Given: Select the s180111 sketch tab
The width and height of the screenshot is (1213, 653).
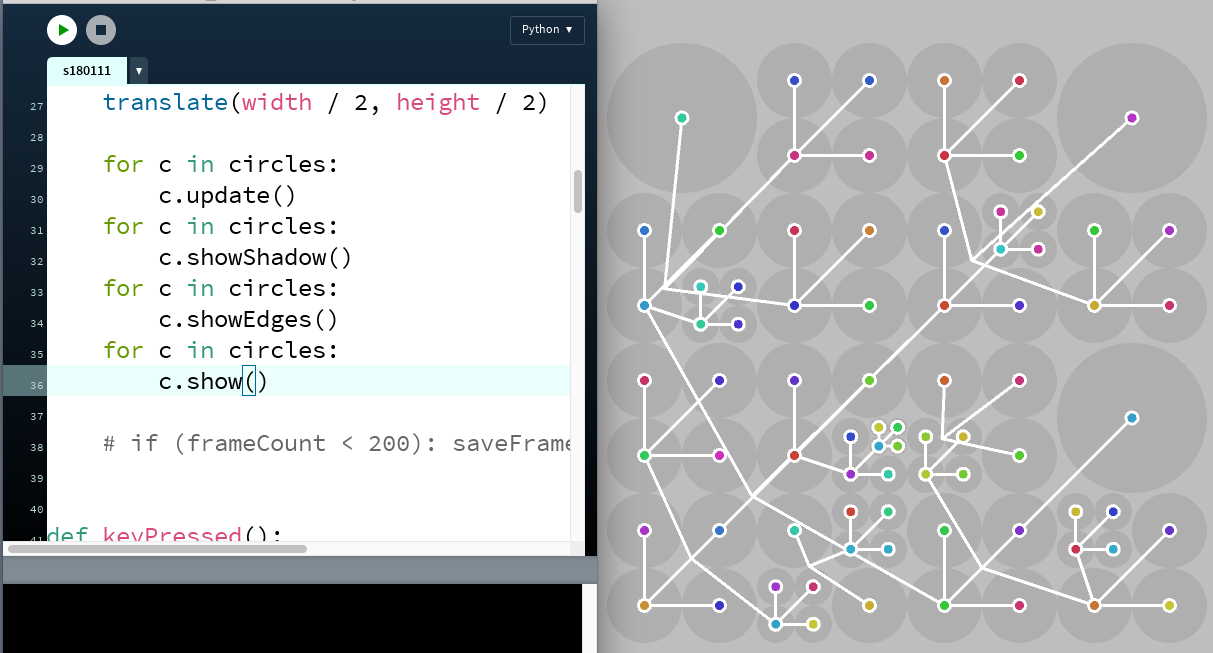Looking at the screenshot, I should [86, 71].
